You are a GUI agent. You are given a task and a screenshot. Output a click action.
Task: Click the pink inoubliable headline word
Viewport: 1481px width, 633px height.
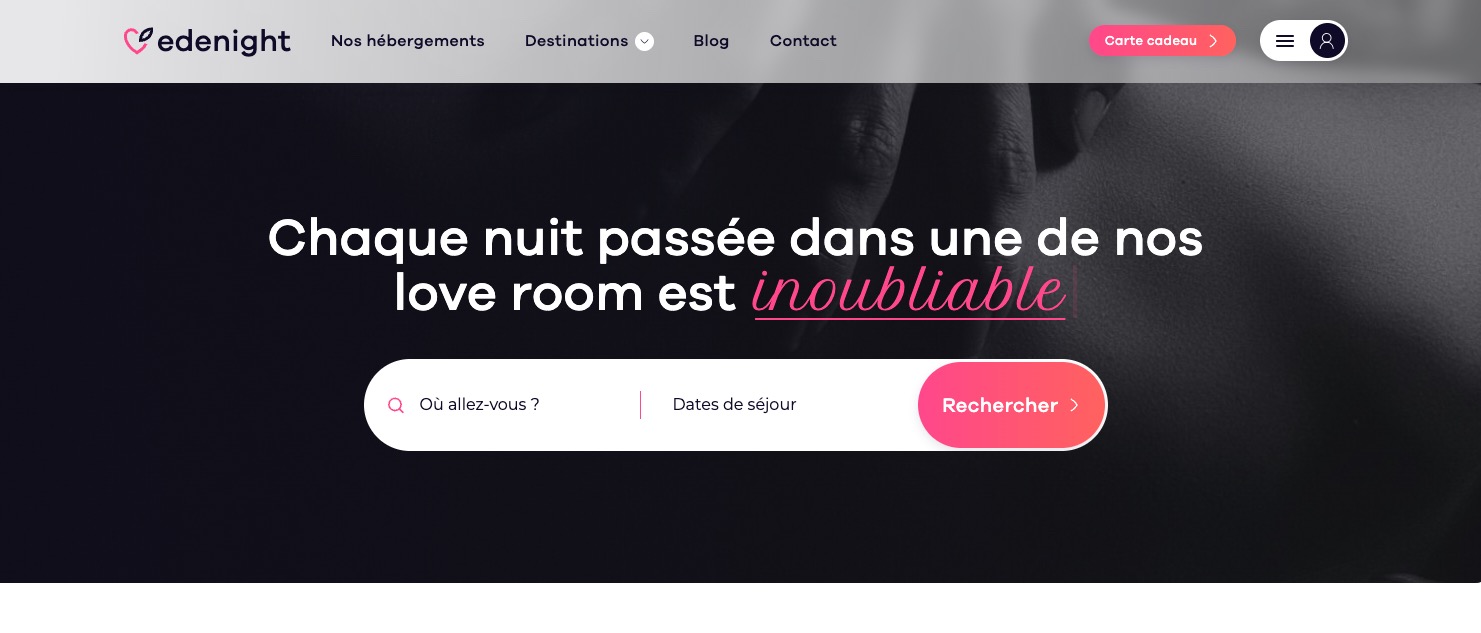[909, 292]
